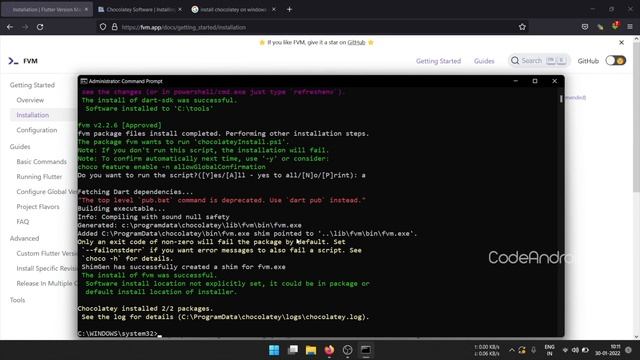The height and width of the screenshot is (360, 640).
Task: Dismiss the GitHub star banner
Action: [621, 42]
